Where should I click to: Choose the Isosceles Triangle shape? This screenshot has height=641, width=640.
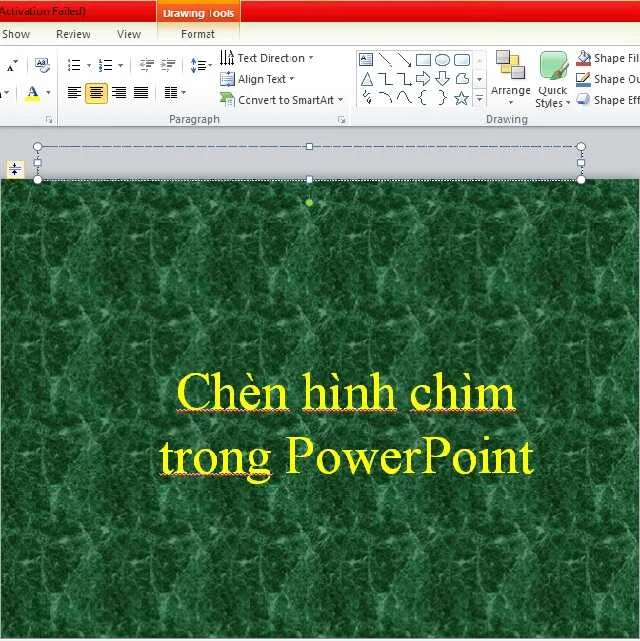[x=367, y=79]
